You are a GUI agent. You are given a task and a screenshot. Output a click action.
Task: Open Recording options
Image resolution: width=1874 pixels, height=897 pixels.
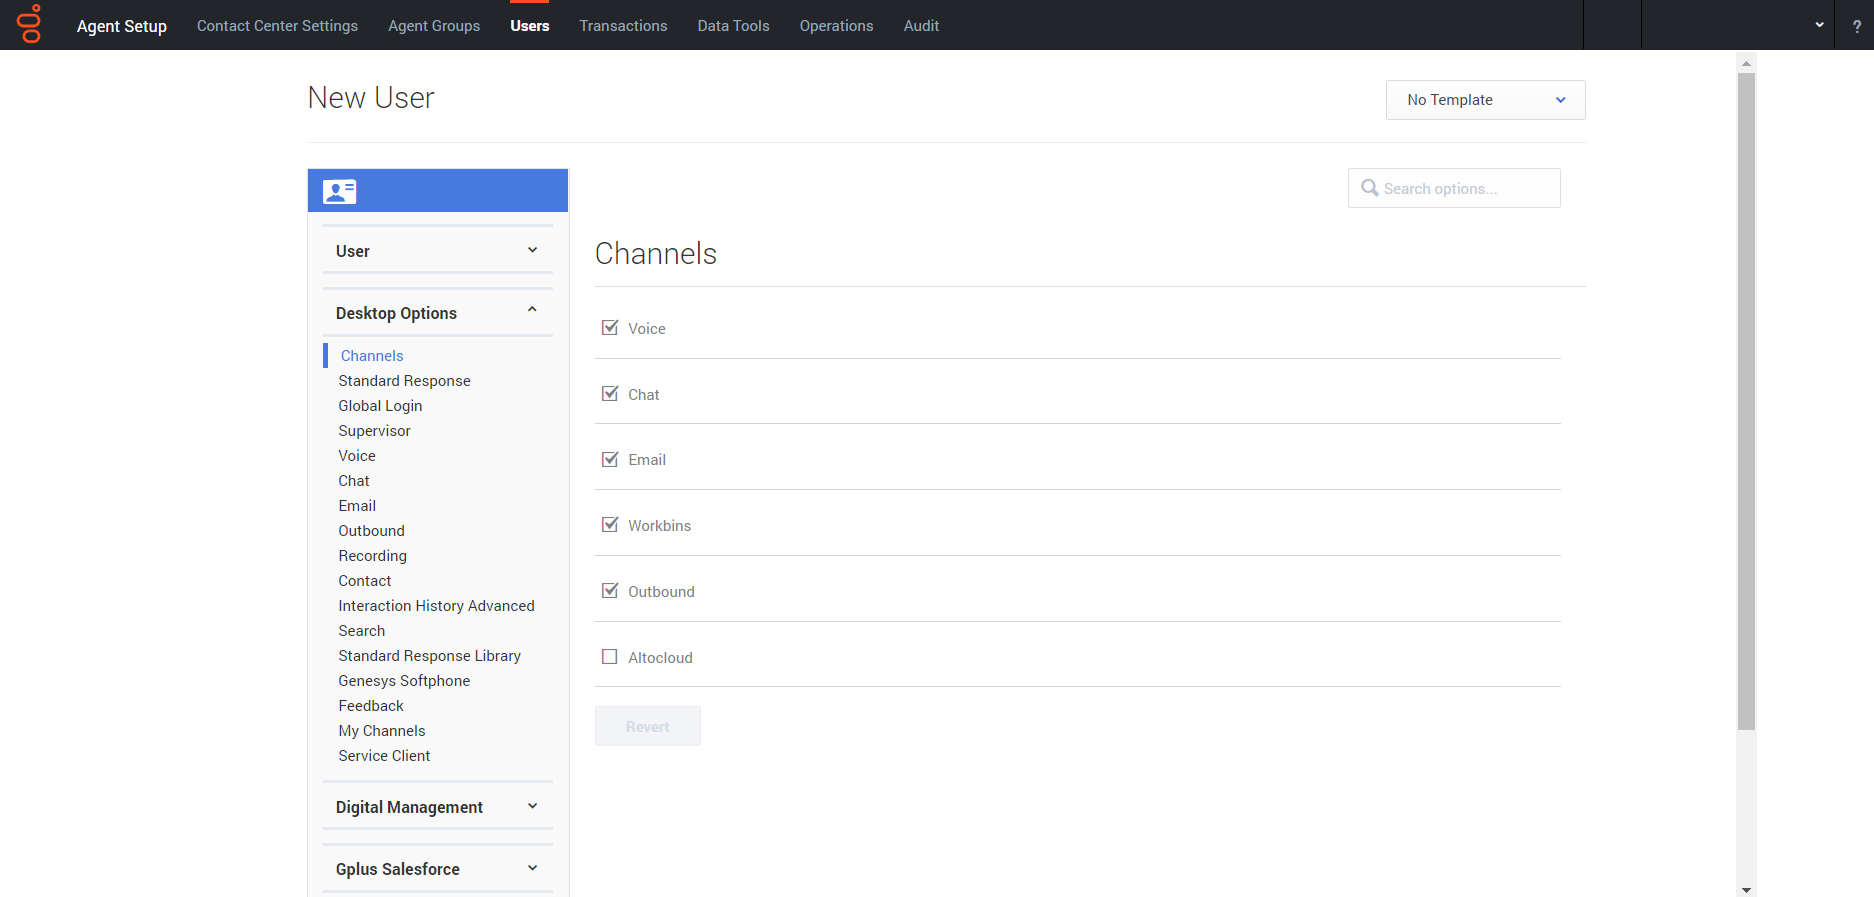click(x=372, y=555)
